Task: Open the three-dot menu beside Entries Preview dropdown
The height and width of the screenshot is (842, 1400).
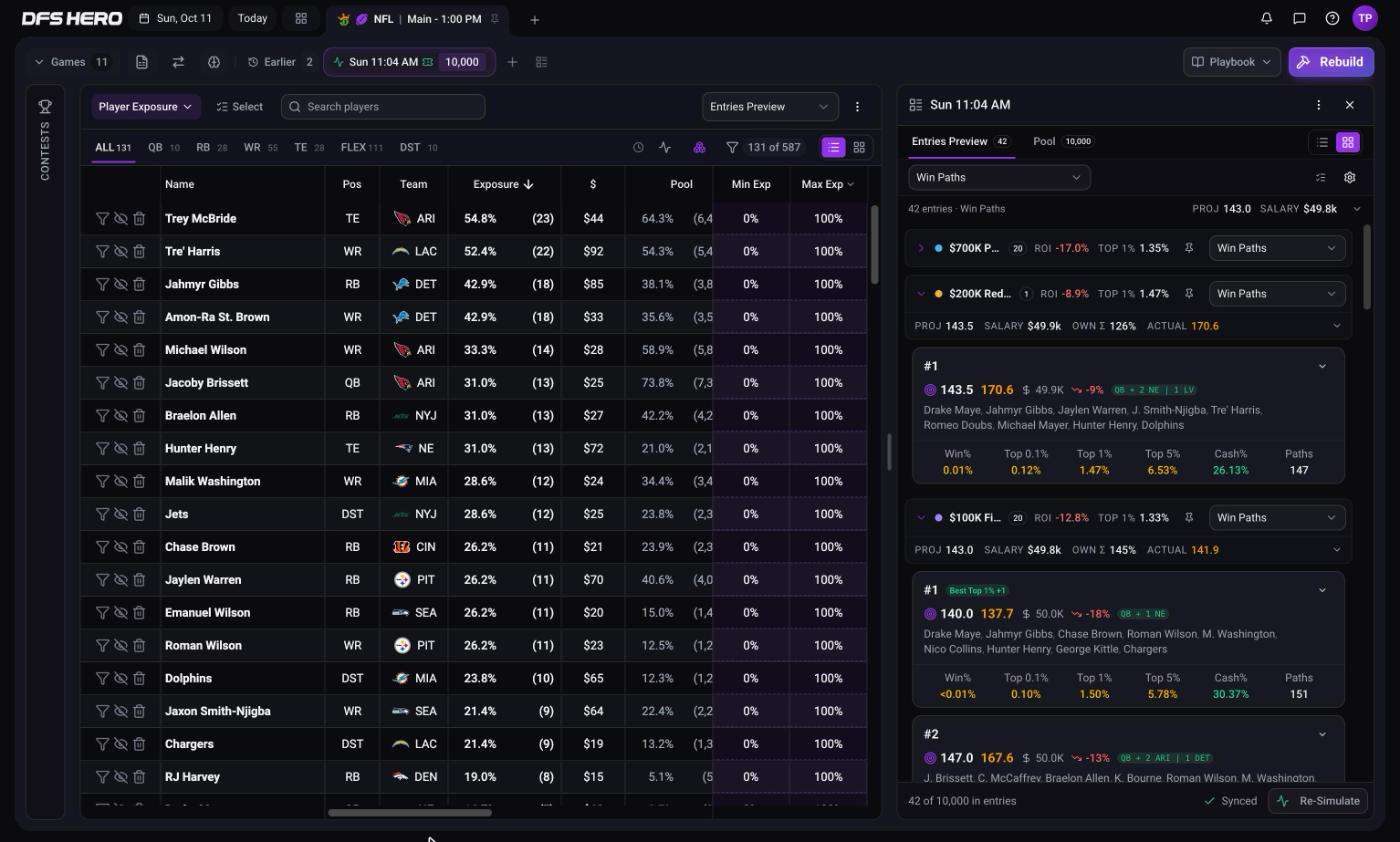Action: 857,106
